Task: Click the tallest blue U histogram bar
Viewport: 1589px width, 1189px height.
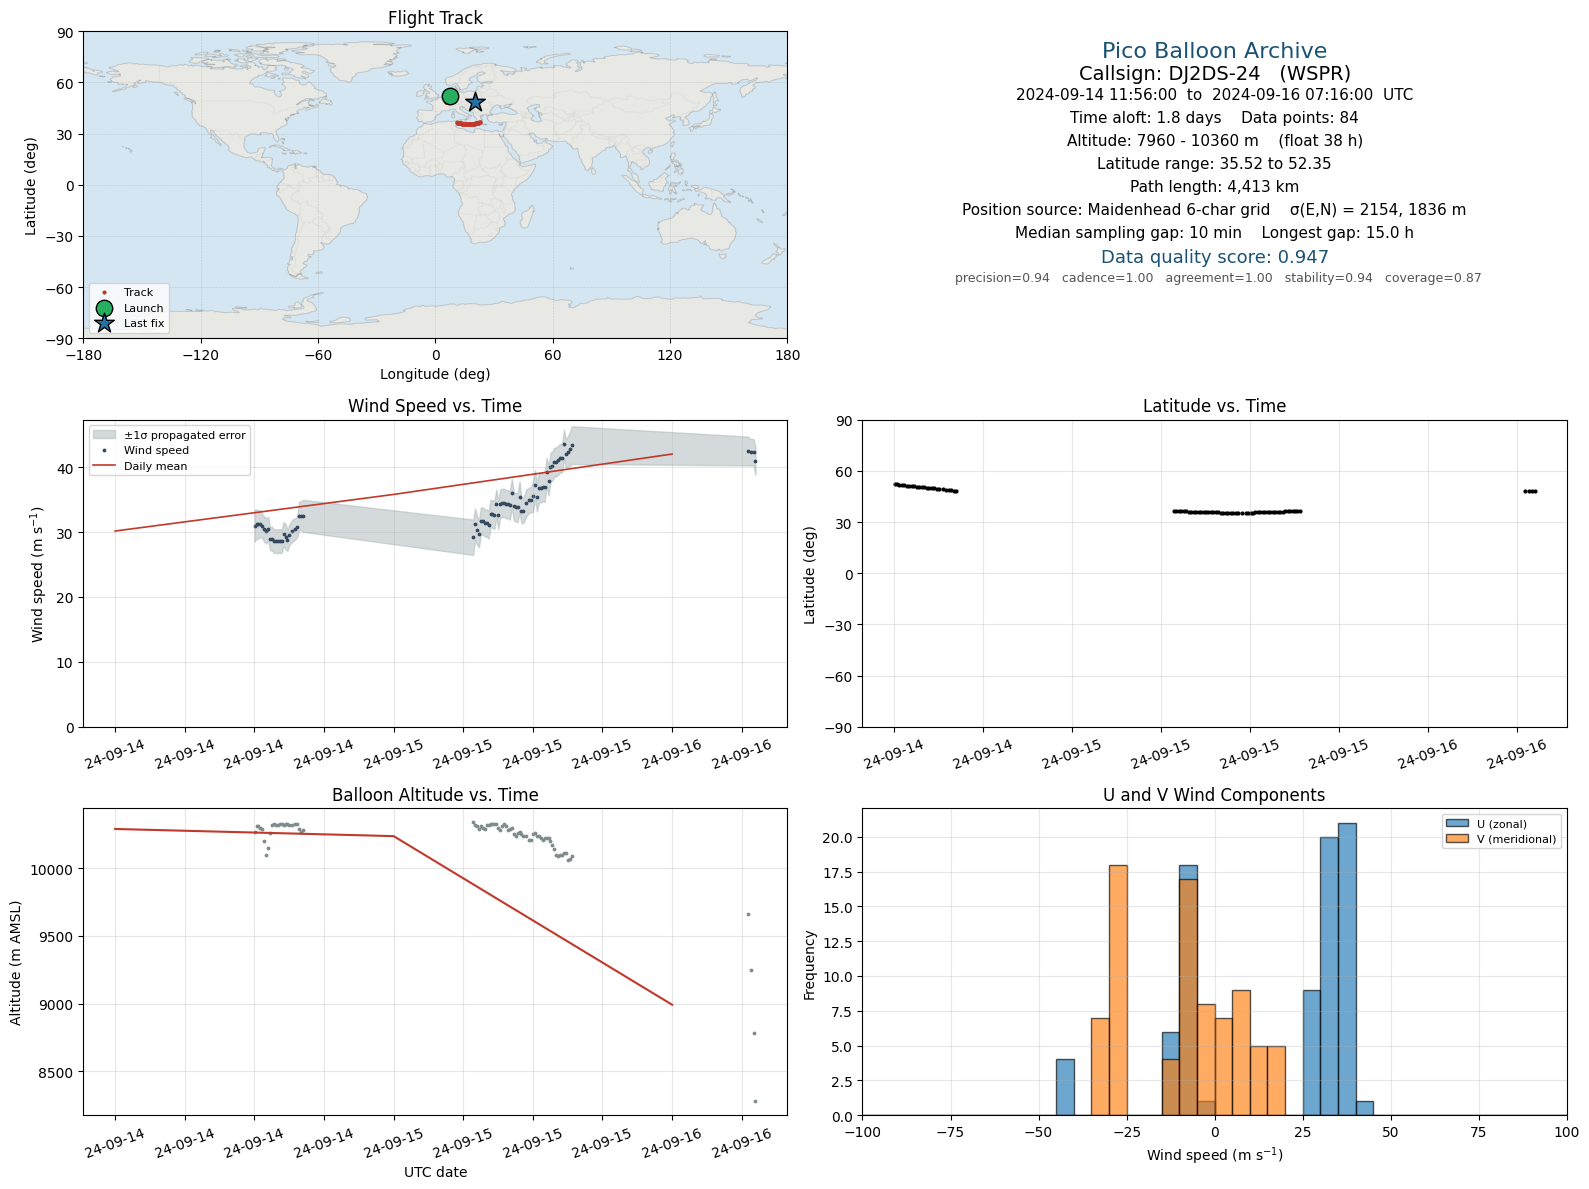Action: coord(1347,969)
